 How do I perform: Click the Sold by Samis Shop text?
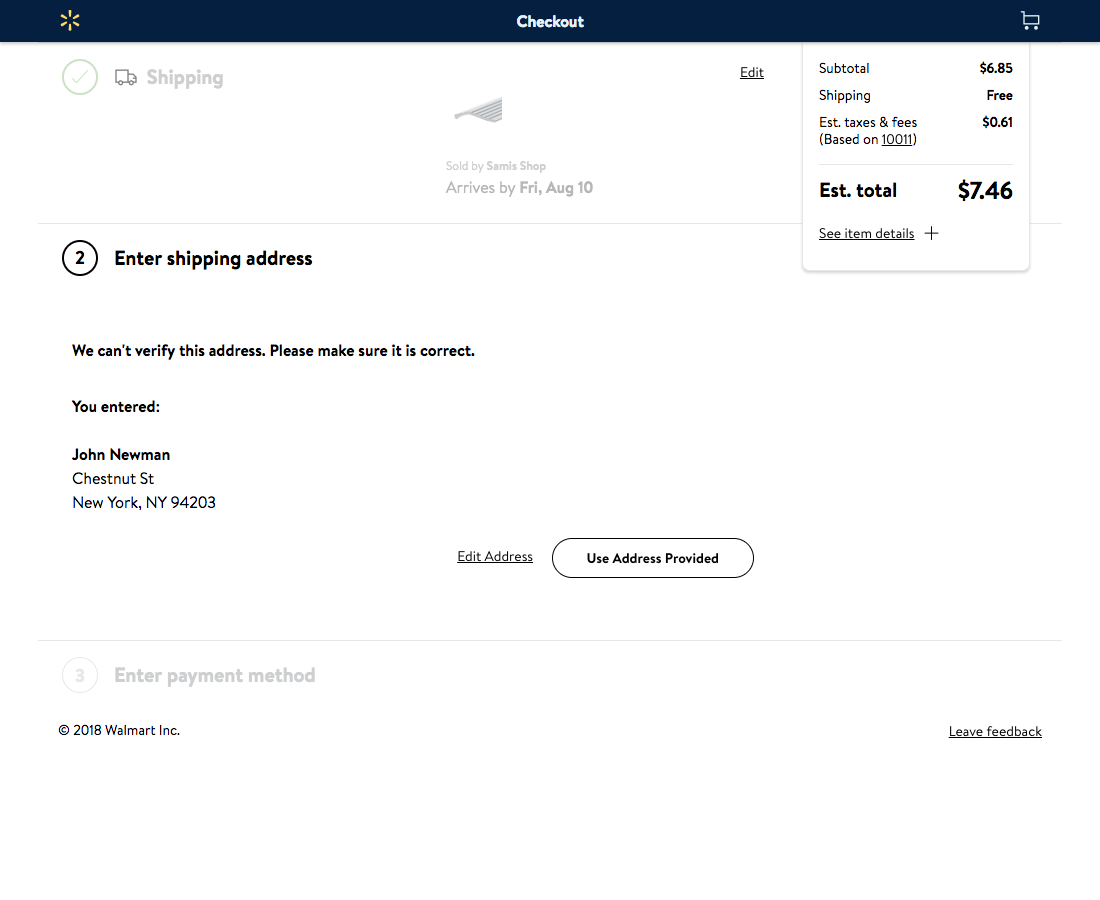[x=496, y=165]
